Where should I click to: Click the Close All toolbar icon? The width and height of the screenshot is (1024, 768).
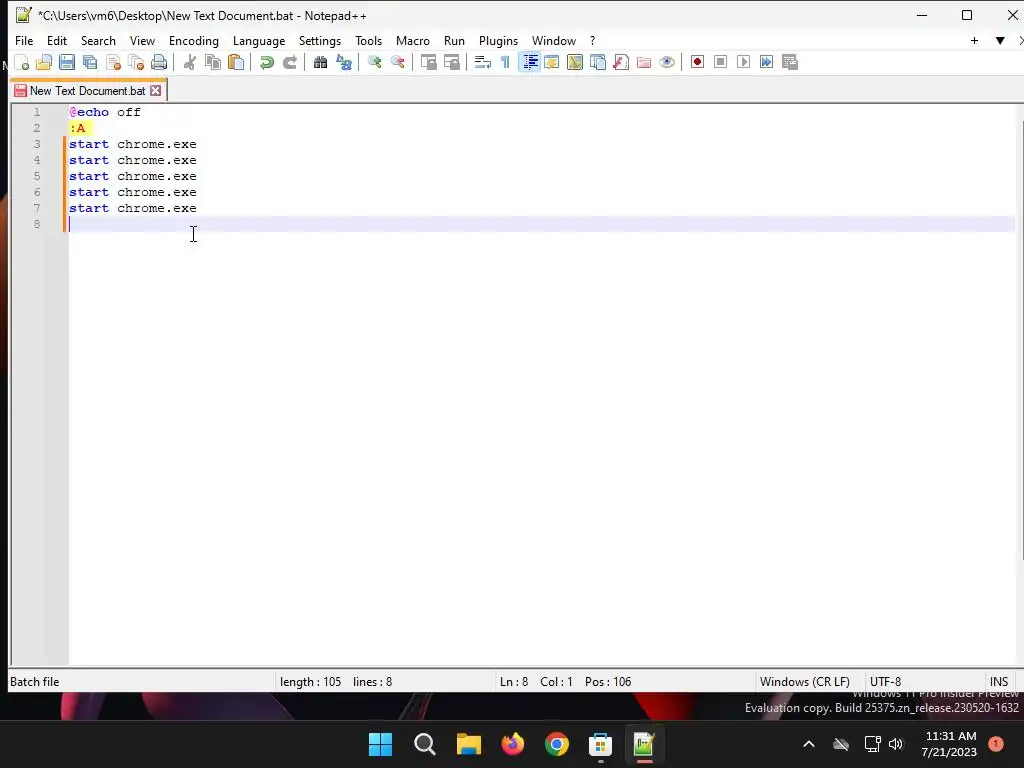pos(136,62)
